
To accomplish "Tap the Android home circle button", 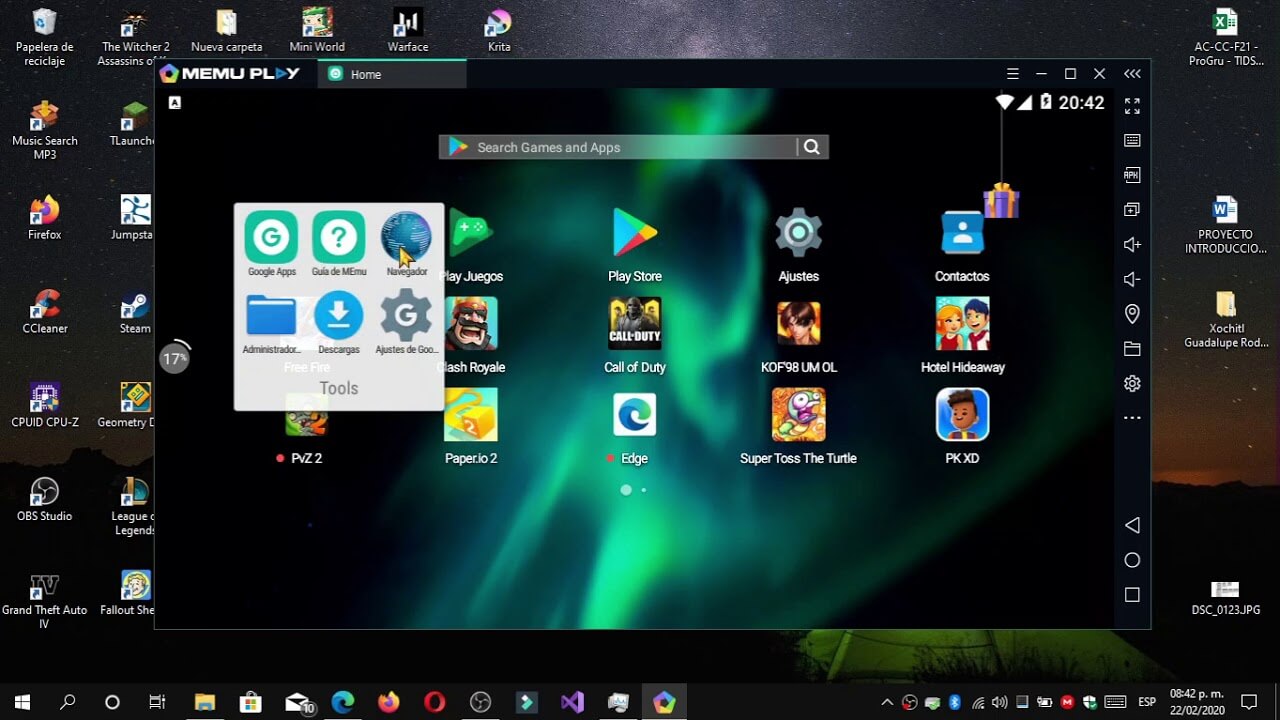I will click(1132, 560).
